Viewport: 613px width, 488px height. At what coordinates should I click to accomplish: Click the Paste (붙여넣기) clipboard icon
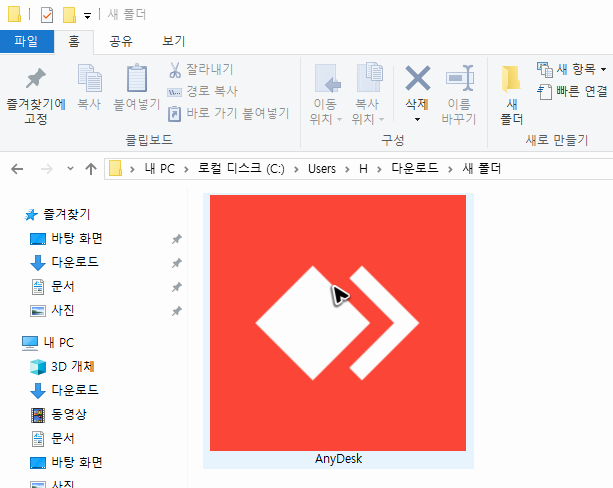[x=137, y=78]
